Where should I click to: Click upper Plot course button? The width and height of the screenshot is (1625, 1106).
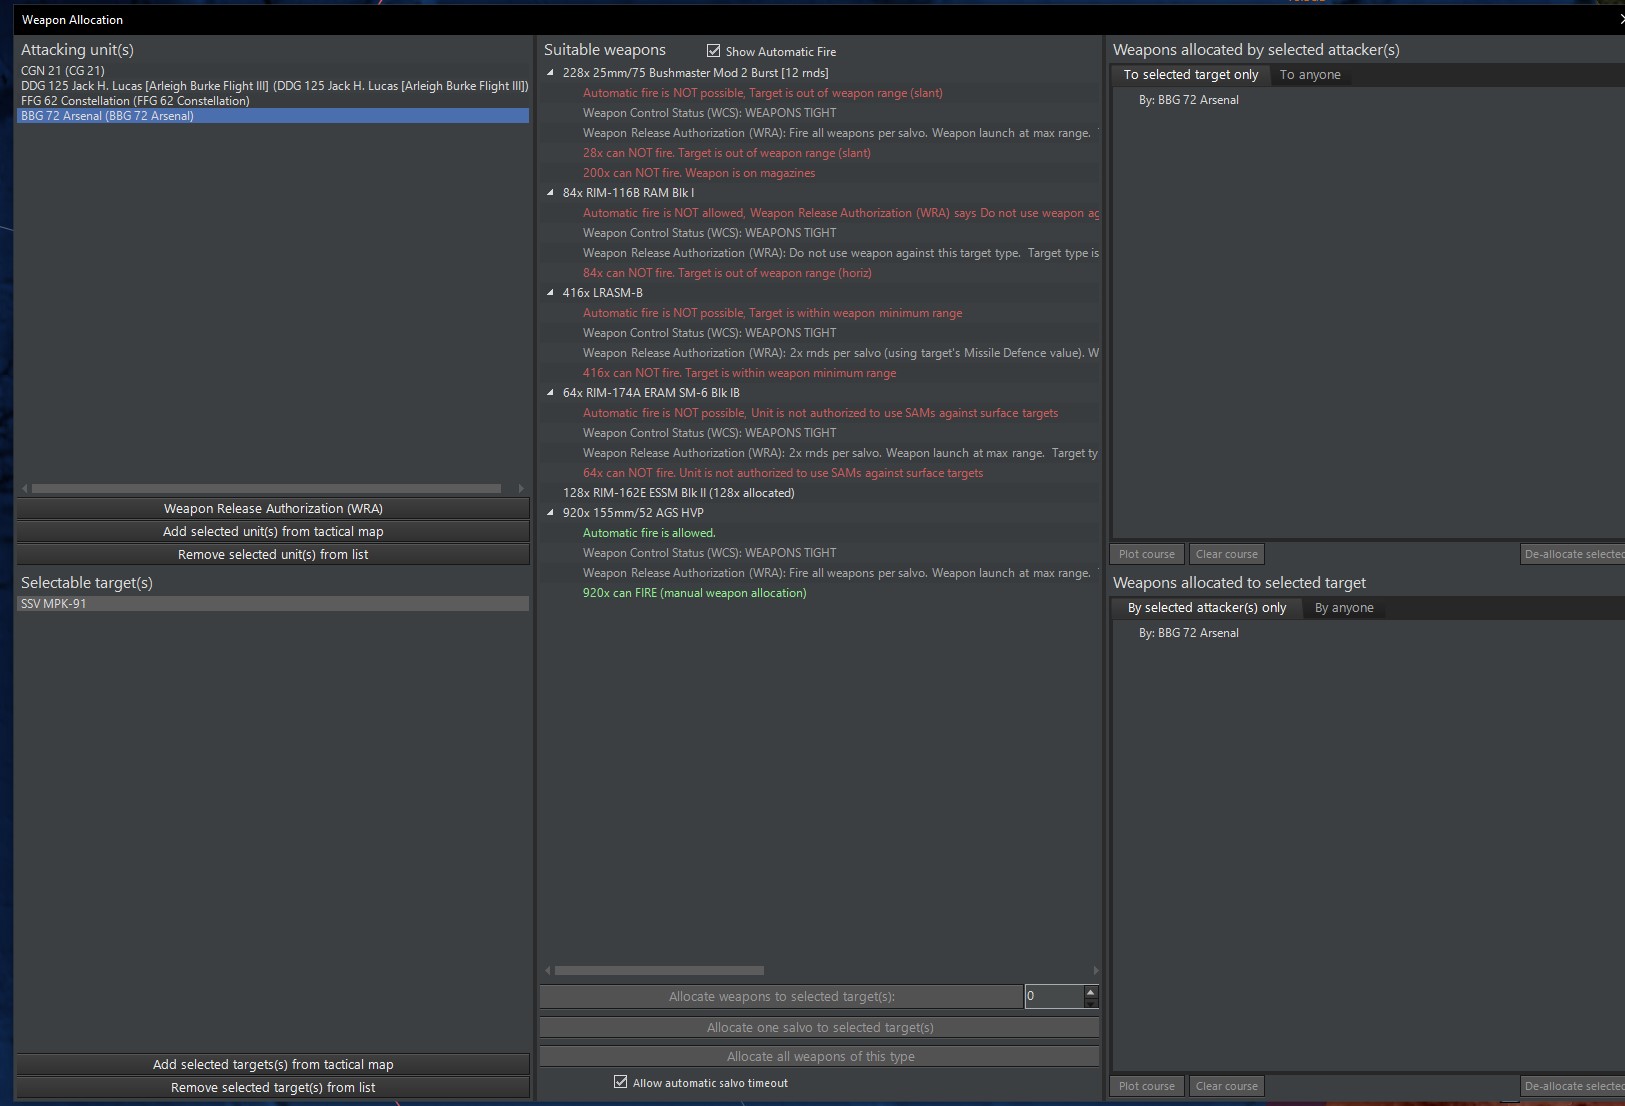1147,554
